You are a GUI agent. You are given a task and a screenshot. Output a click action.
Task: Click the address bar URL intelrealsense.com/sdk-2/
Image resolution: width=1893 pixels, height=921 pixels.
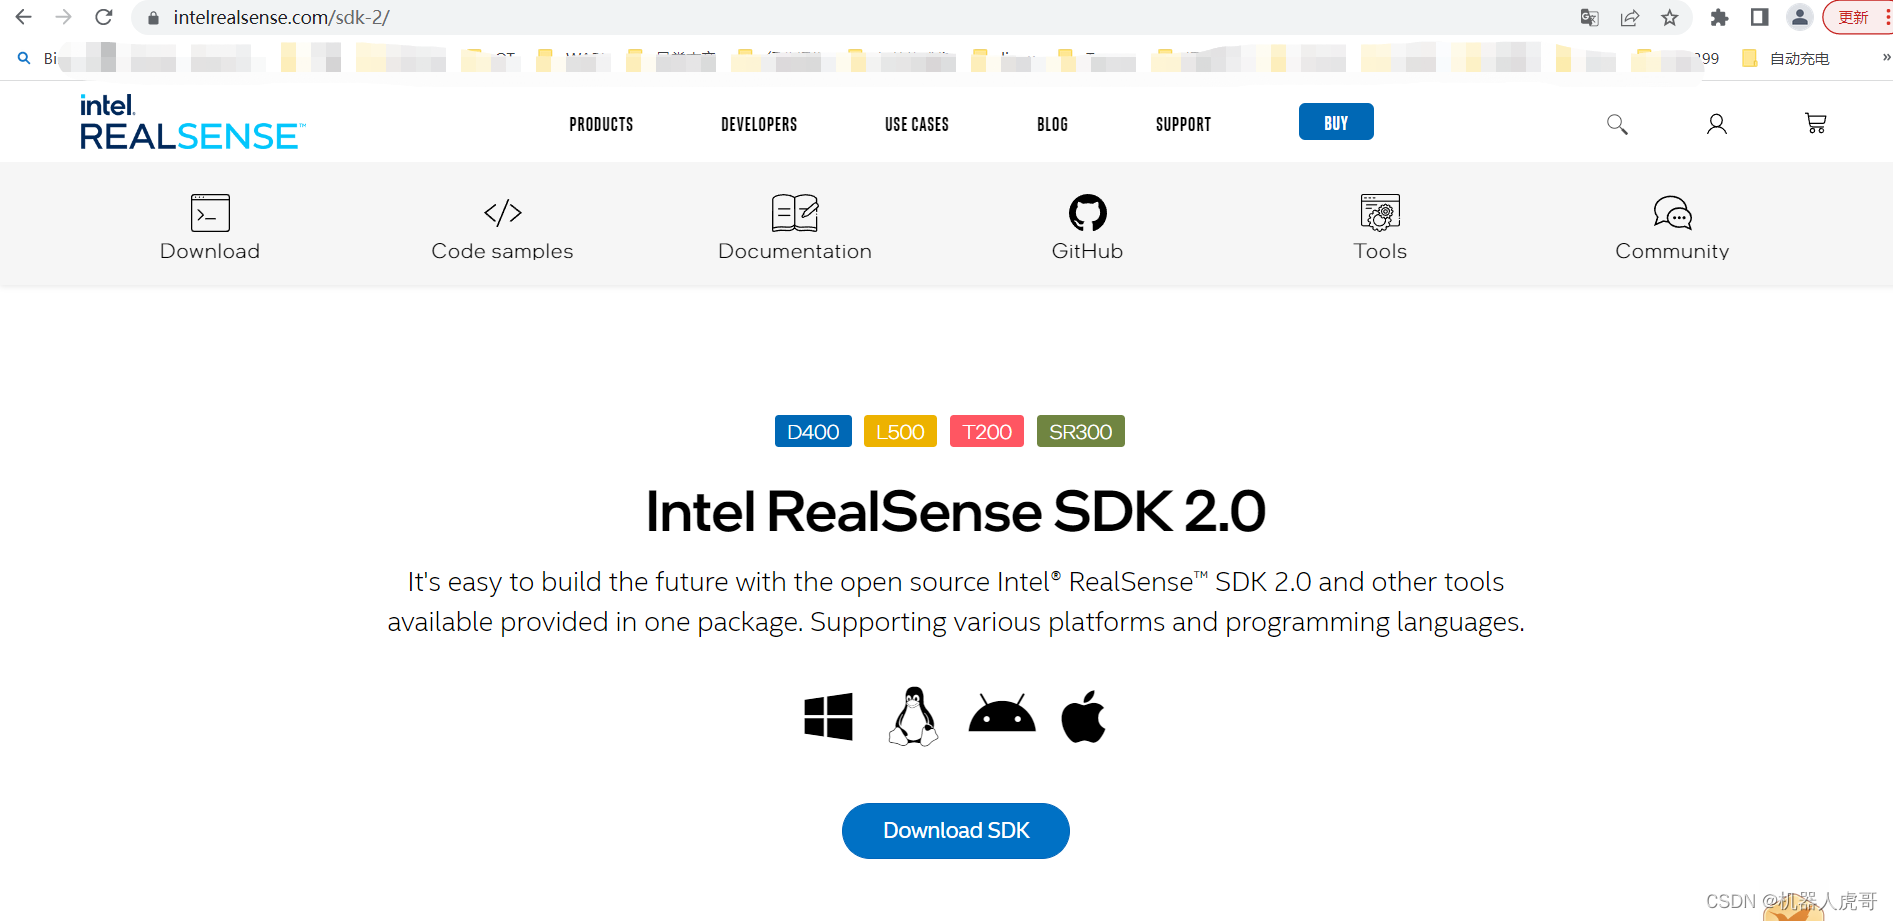(281, 18)
